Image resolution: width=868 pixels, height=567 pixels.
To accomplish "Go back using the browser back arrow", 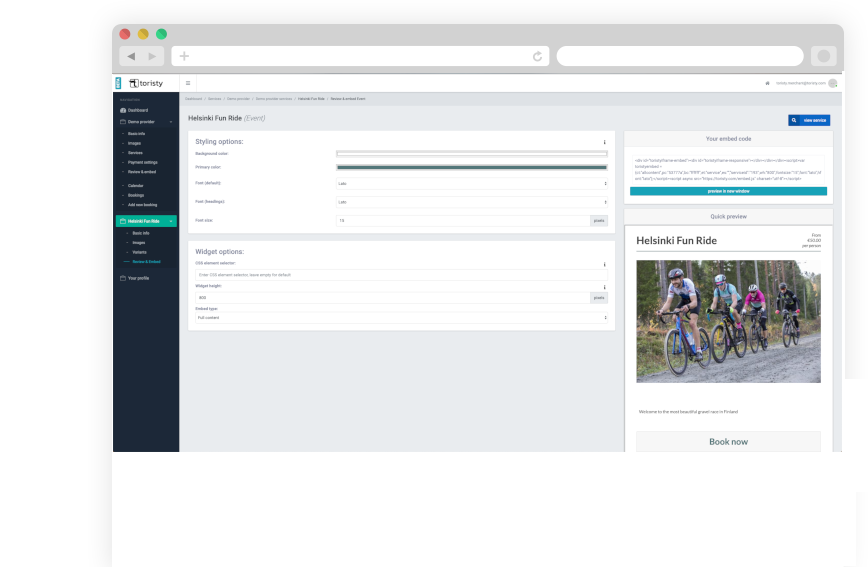I will click(x=131, y=56).
